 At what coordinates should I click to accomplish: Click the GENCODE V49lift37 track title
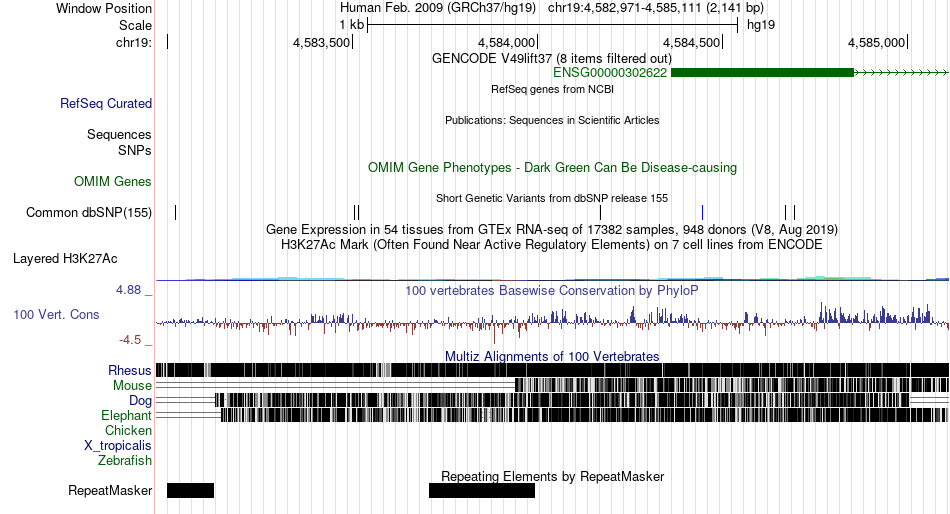(551, 59)
